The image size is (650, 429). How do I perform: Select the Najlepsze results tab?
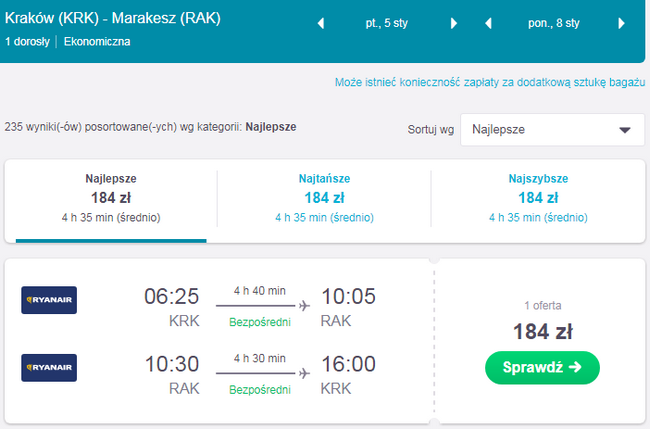110,198
